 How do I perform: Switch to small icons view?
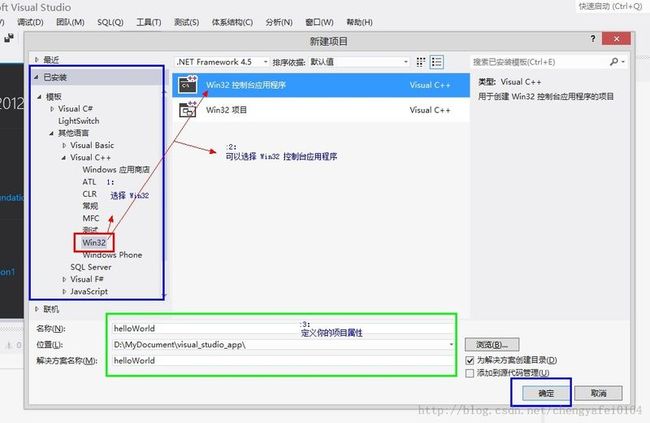tap(421, 62)
